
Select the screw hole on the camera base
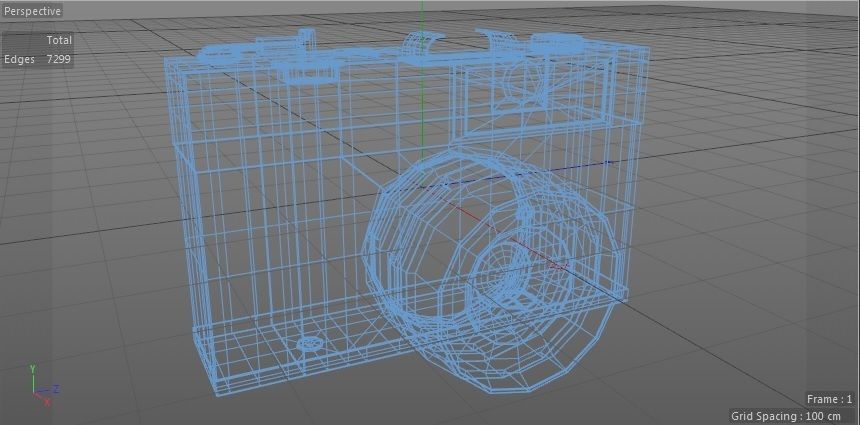(x=310, y=344)
